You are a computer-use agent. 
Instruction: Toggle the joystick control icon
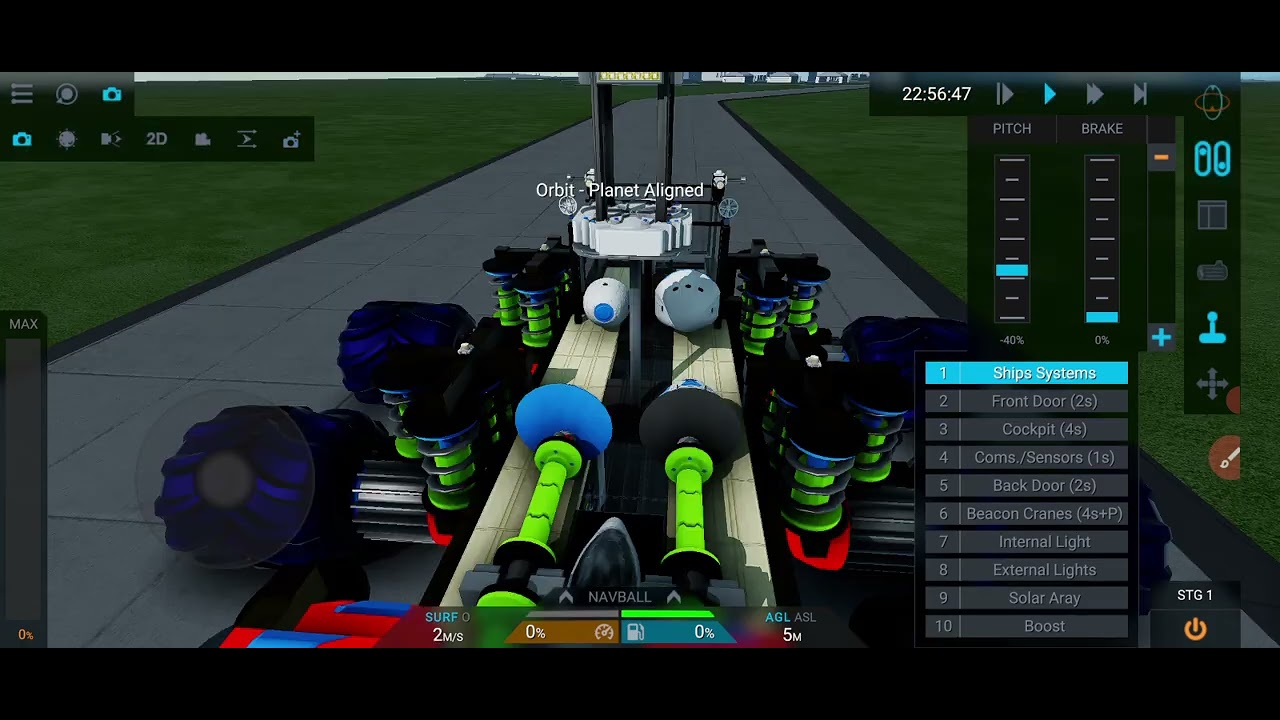click(1212, 328)
